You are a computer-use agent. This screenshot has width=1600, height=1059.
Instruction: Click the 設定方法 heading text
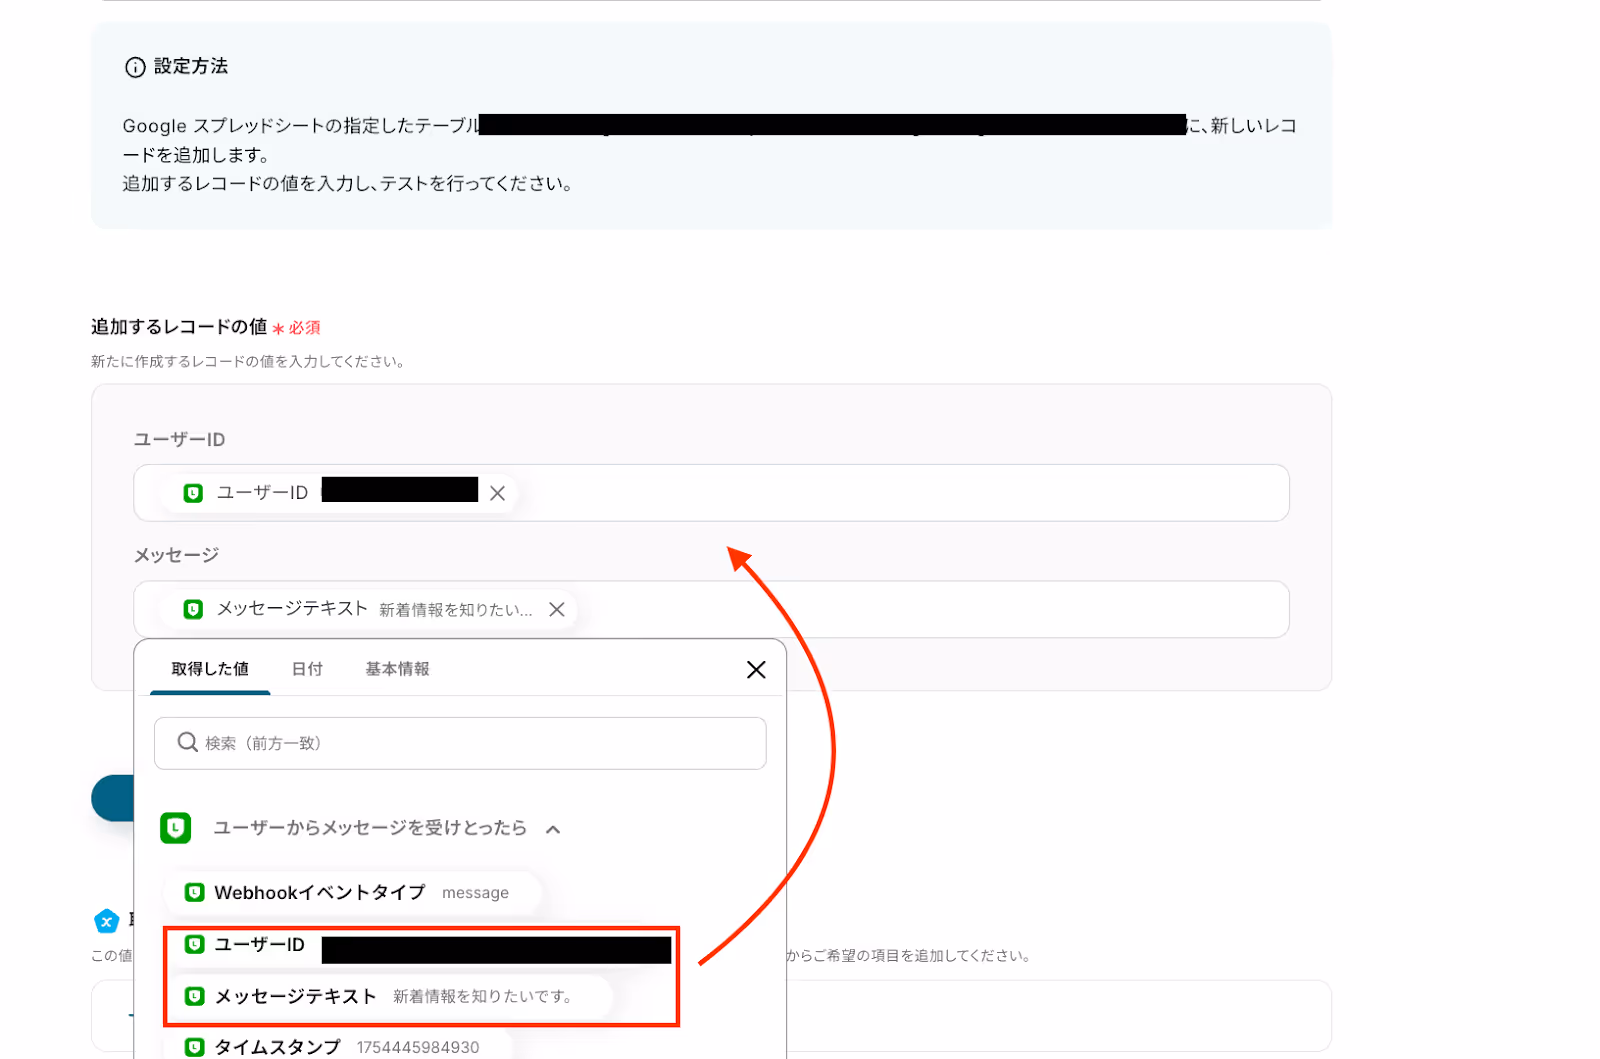(x=191, y=67)
